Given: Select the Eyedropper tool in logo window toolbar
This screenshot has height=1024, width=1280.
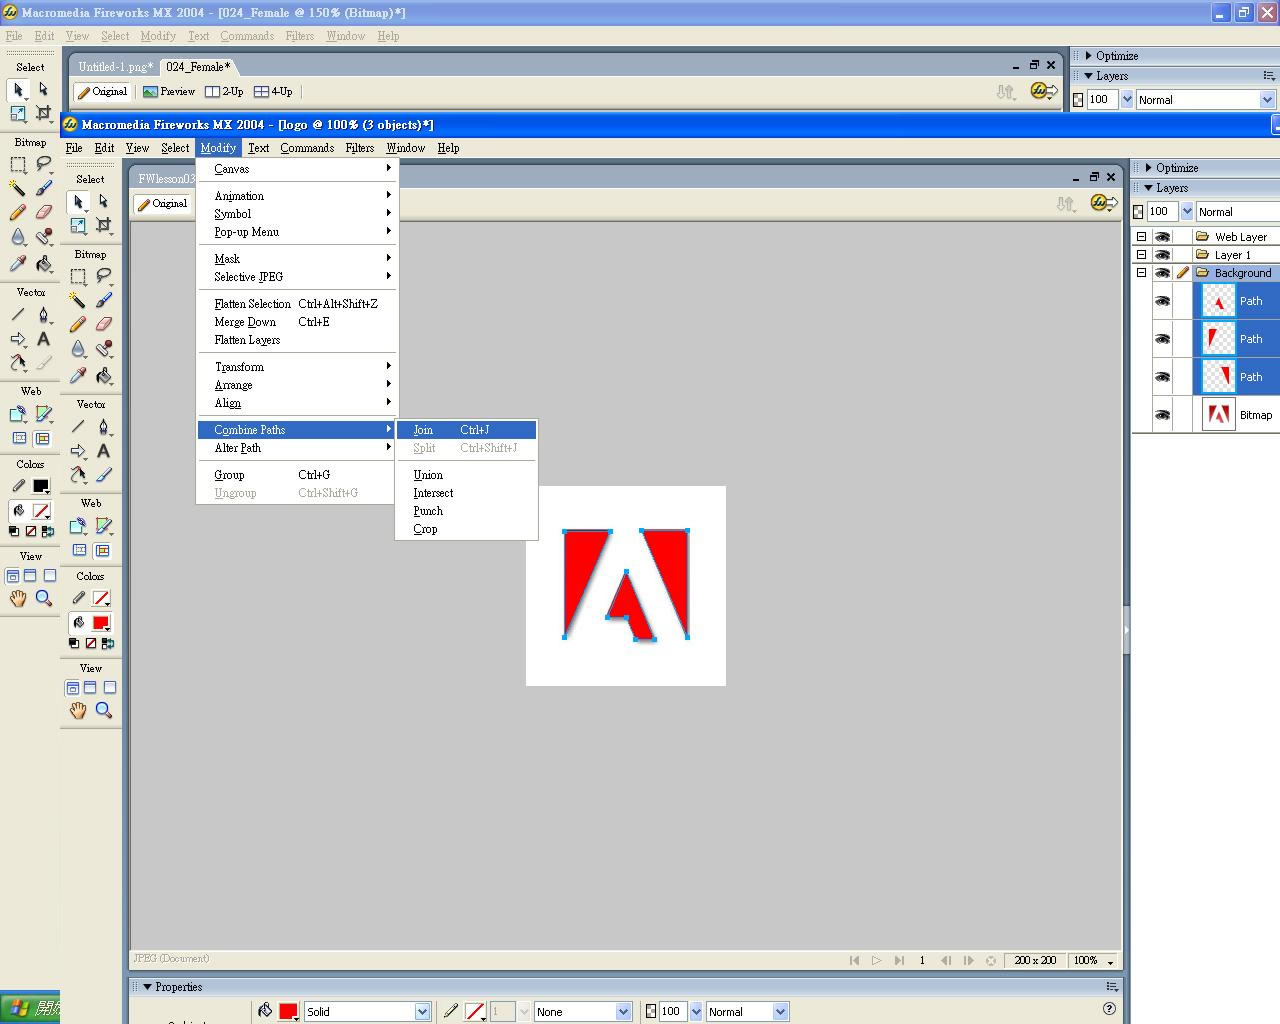Looking at the screenshot, I should tap(78, 375).
